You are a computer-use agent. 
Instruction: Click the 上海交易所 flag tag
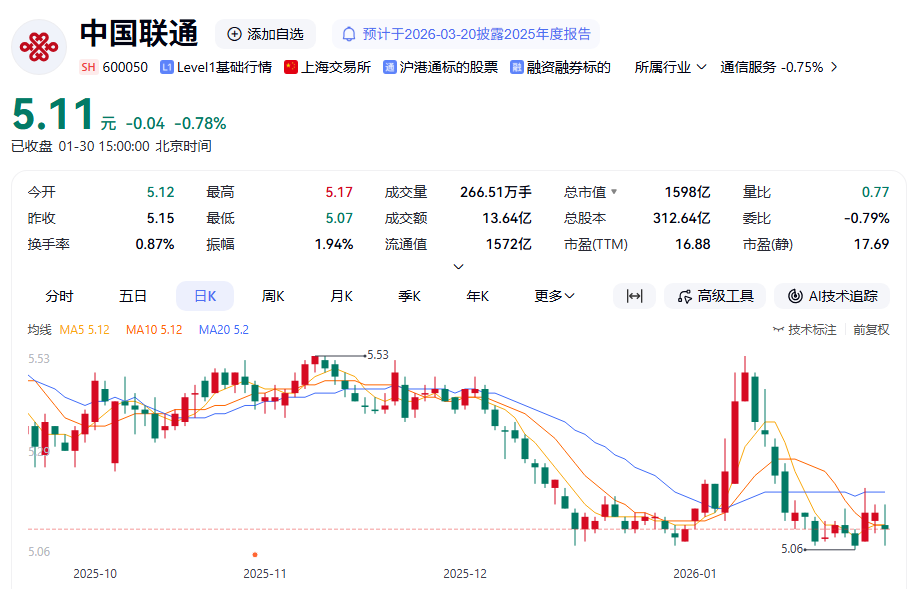tap(327, 67)
